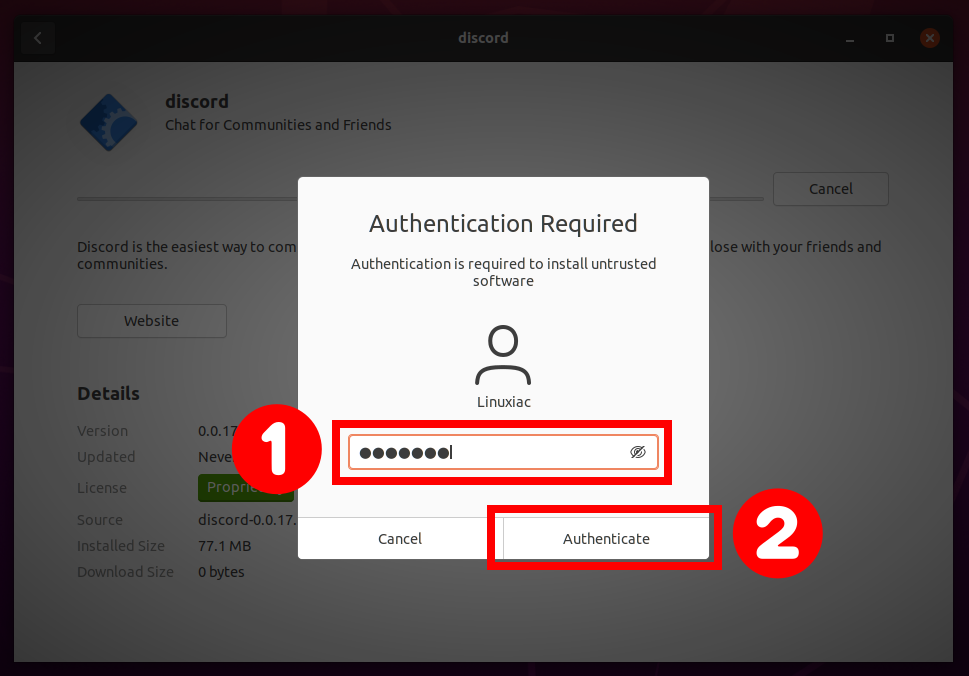The width and height of the screenshot is (969, 676).
Task: Click the green Proprietary license badge
Action: coord(245,488)
